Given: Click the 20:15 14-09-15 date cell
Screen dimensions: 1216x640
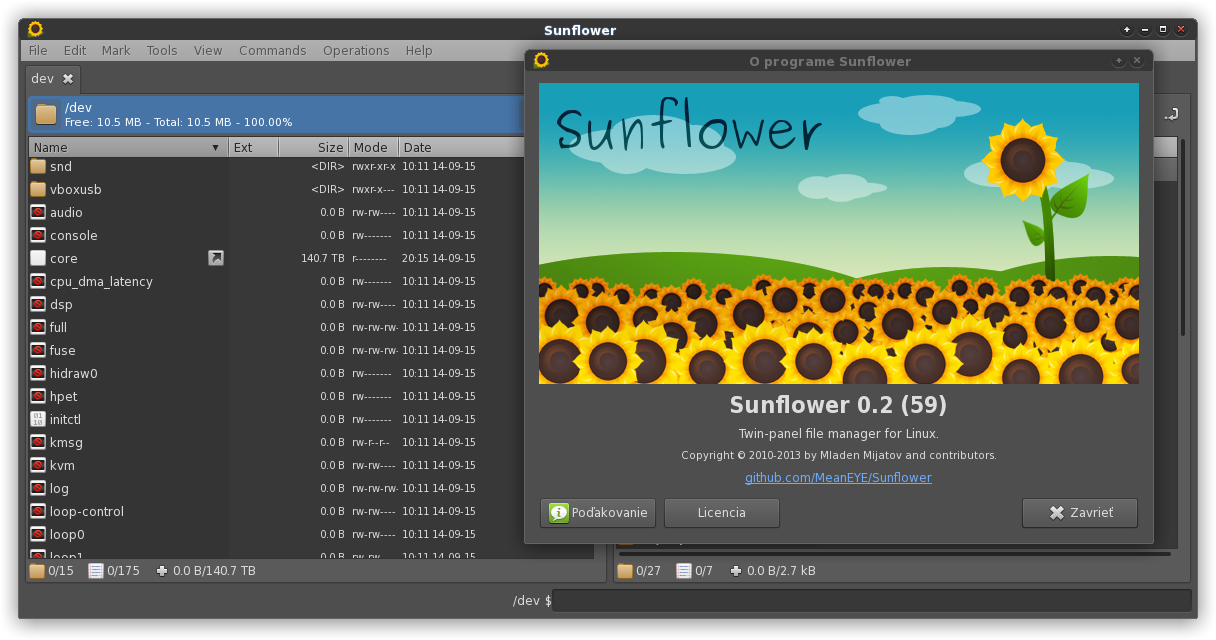Looking at the screenshot, I should tap(439, 258).
